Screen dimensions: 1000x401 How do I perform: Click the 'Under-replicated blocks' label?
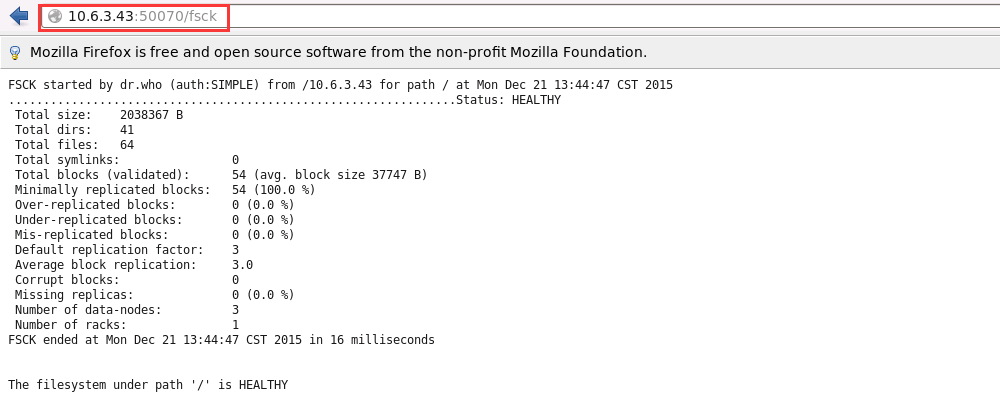(x=99, y=220)
